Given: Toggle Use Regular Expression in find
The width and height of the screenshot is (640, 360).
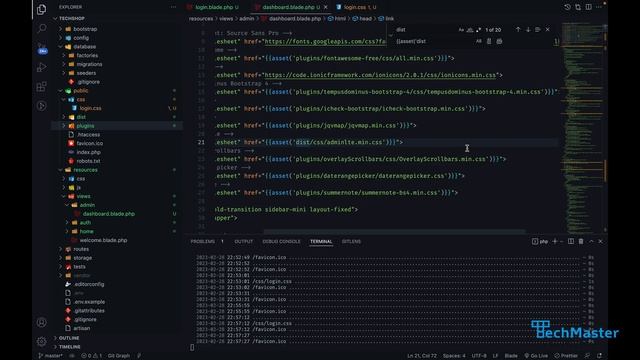Looking at the screenshot, I should pyautogui.click(x=478, y=29).
